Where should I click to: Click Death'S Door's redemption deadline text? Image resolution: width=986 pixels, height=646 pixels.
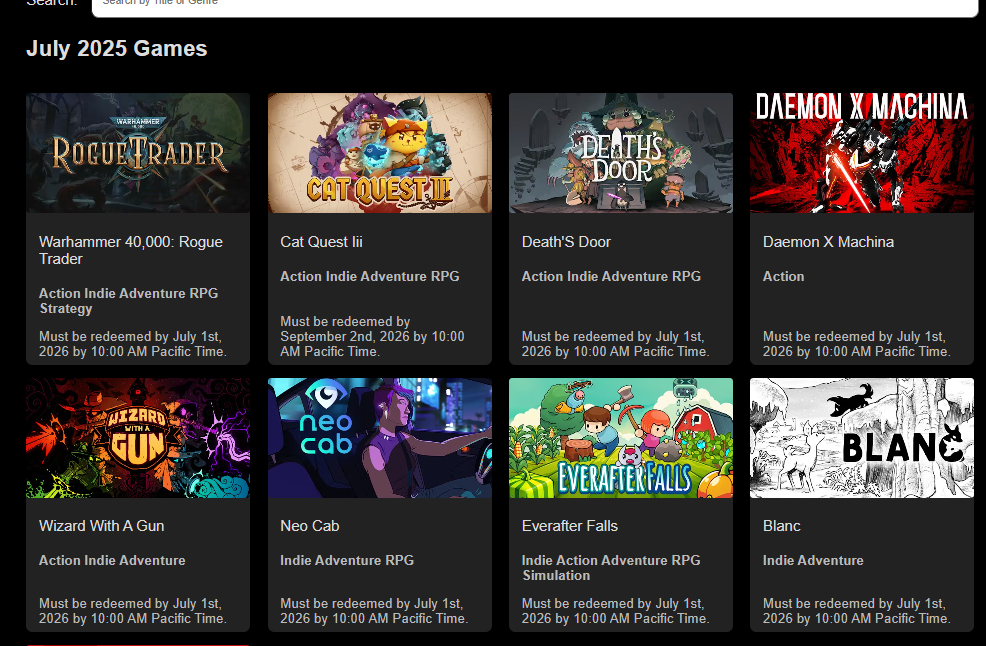[x=616, y=344]
